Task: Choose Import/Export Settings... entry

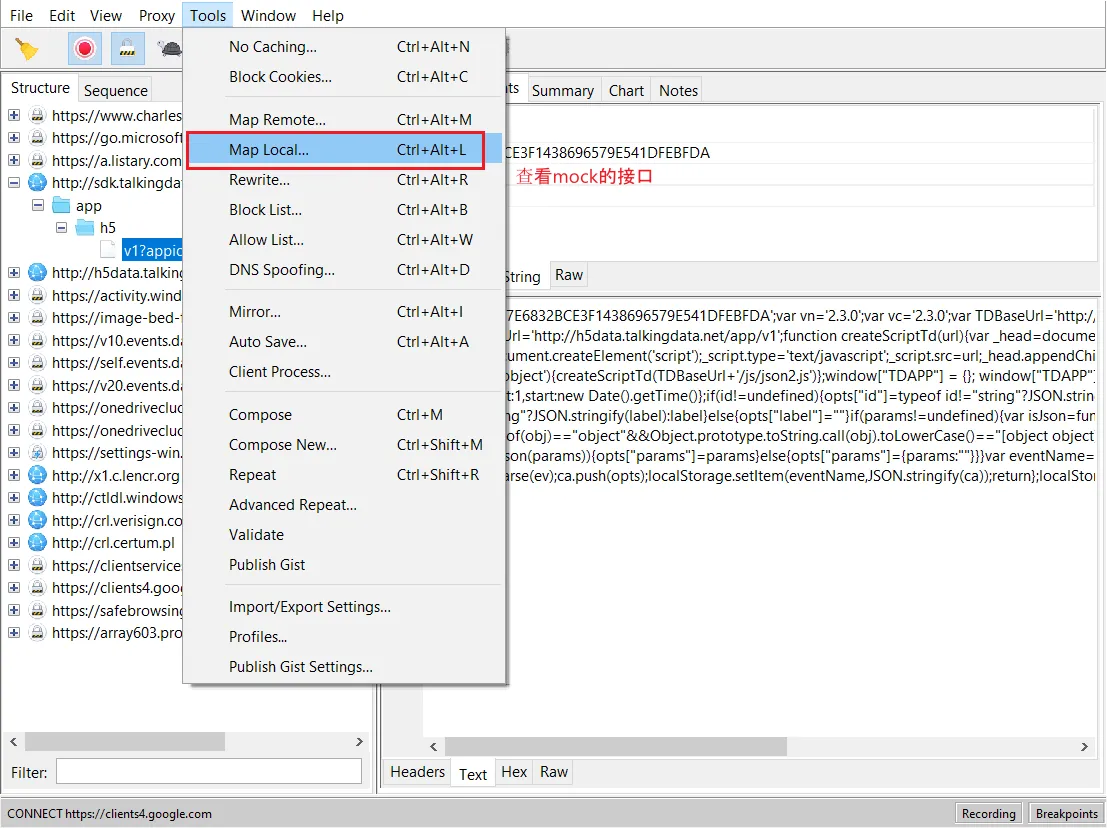Action: point(345,607)
